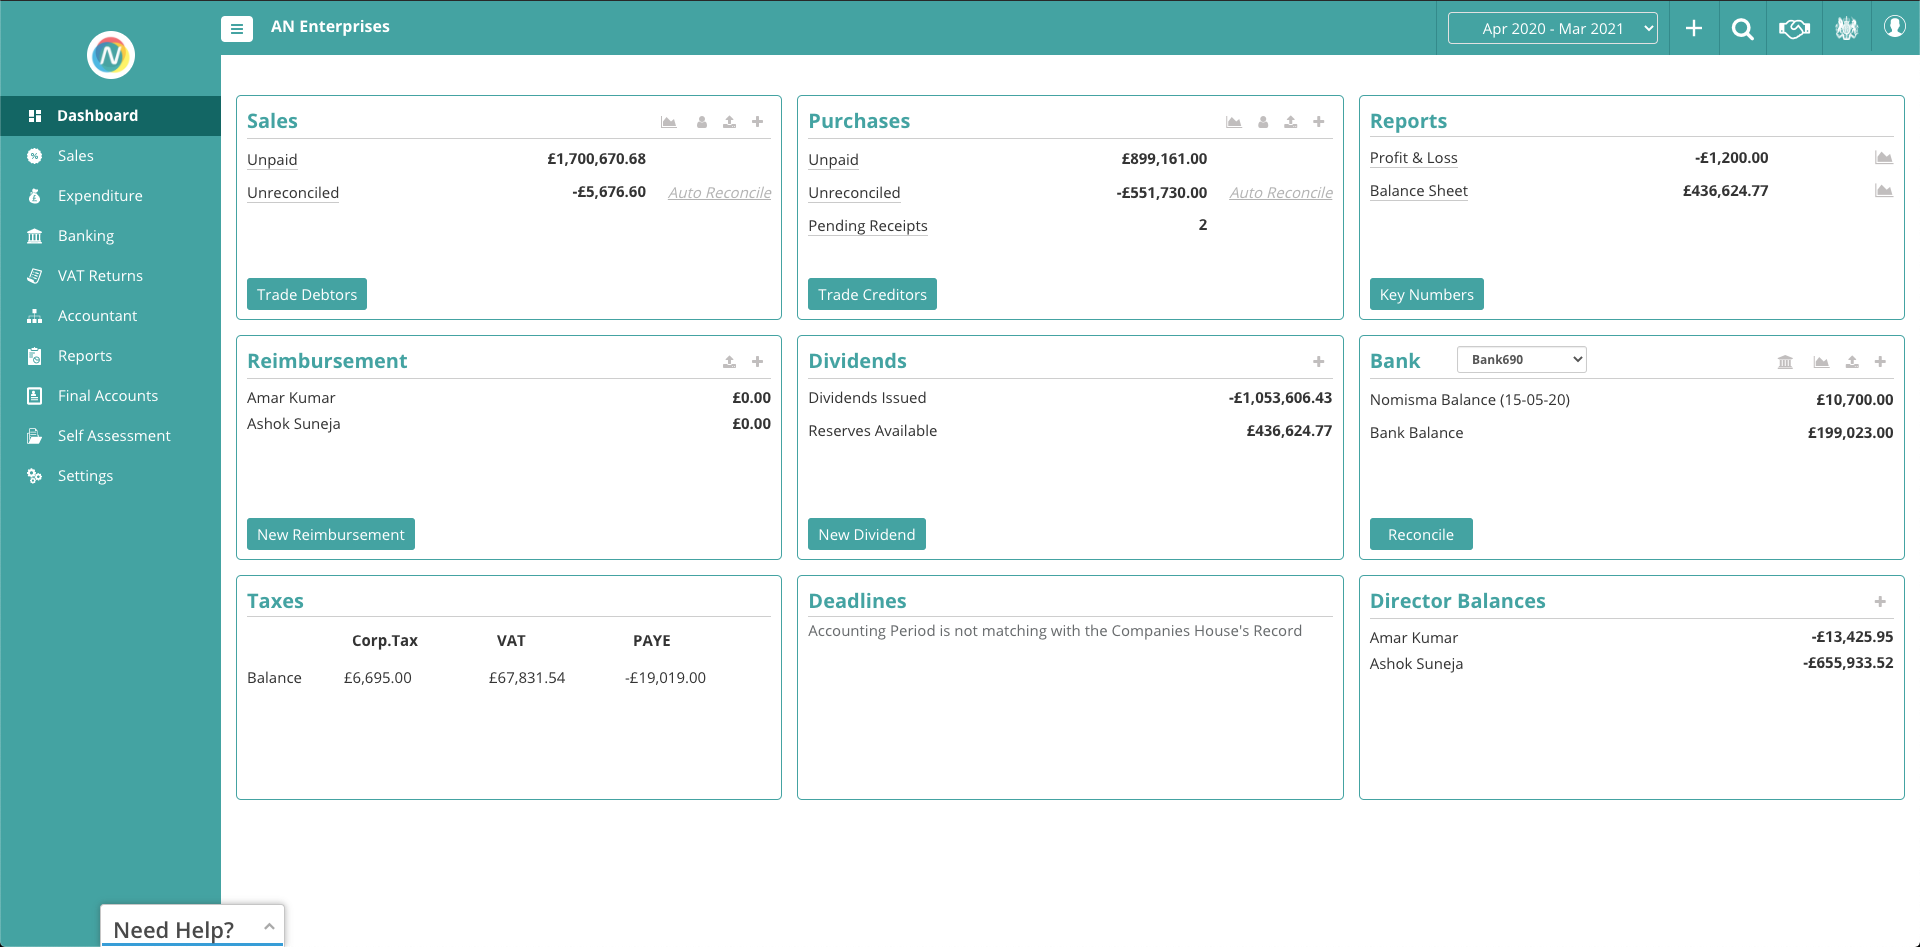Click the Trade Debtors button

coord(307,294)
